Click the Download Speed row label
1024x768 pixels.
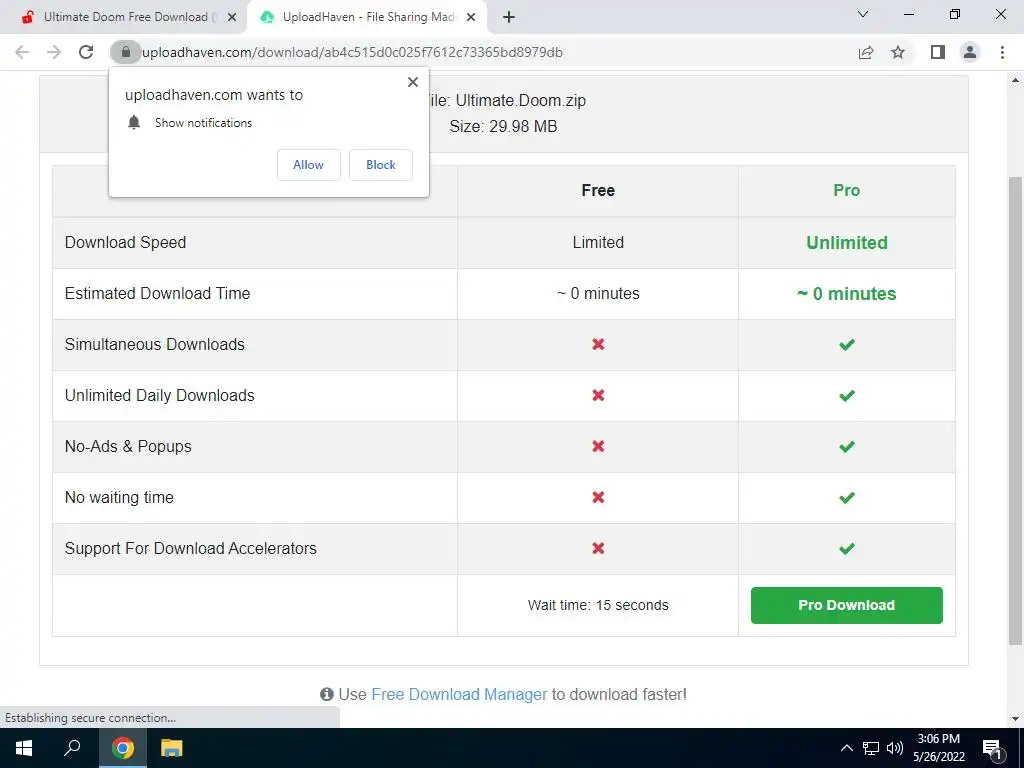(125, 242)
